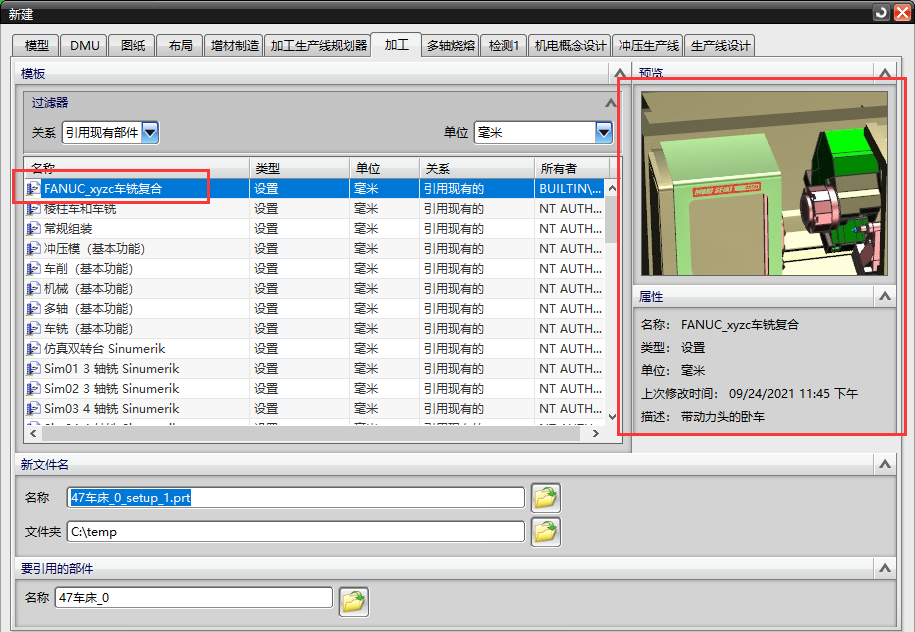Switch to the 图纸 tab

(132, 46)
